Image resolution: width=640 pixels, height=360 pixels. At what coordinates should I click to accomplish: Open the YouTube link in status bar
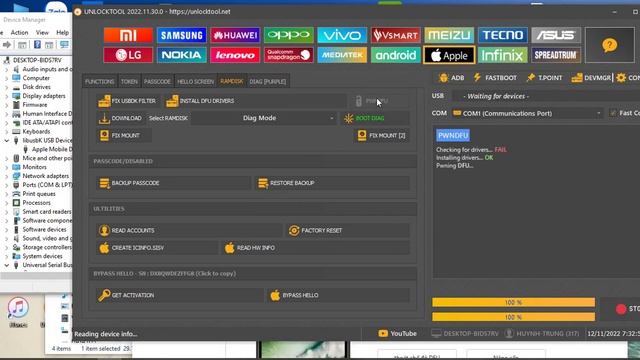point(397,333)
